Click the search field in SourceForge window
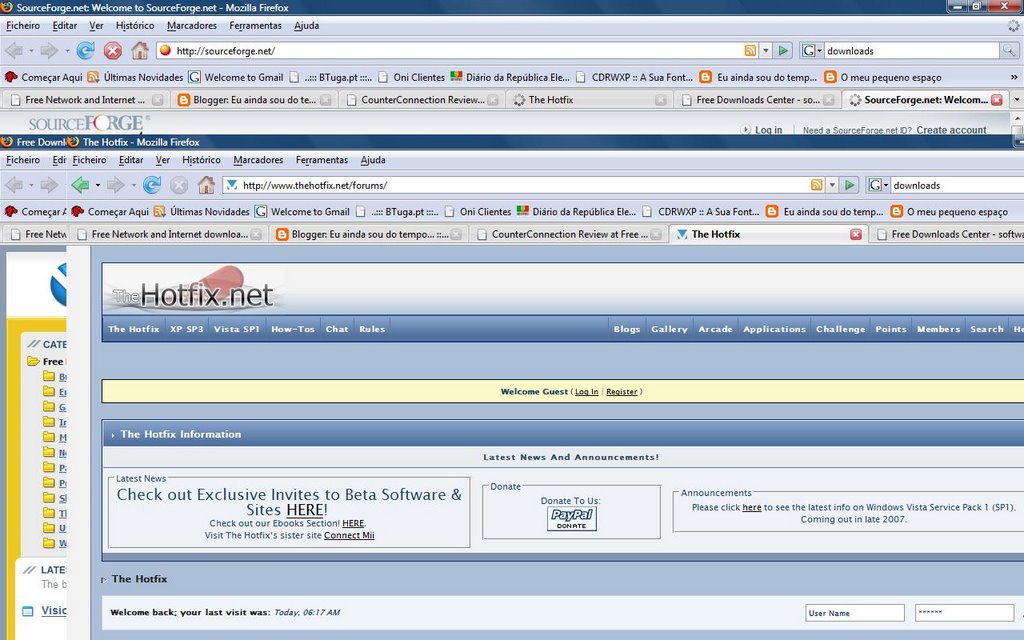 click(x=912, y=50)
